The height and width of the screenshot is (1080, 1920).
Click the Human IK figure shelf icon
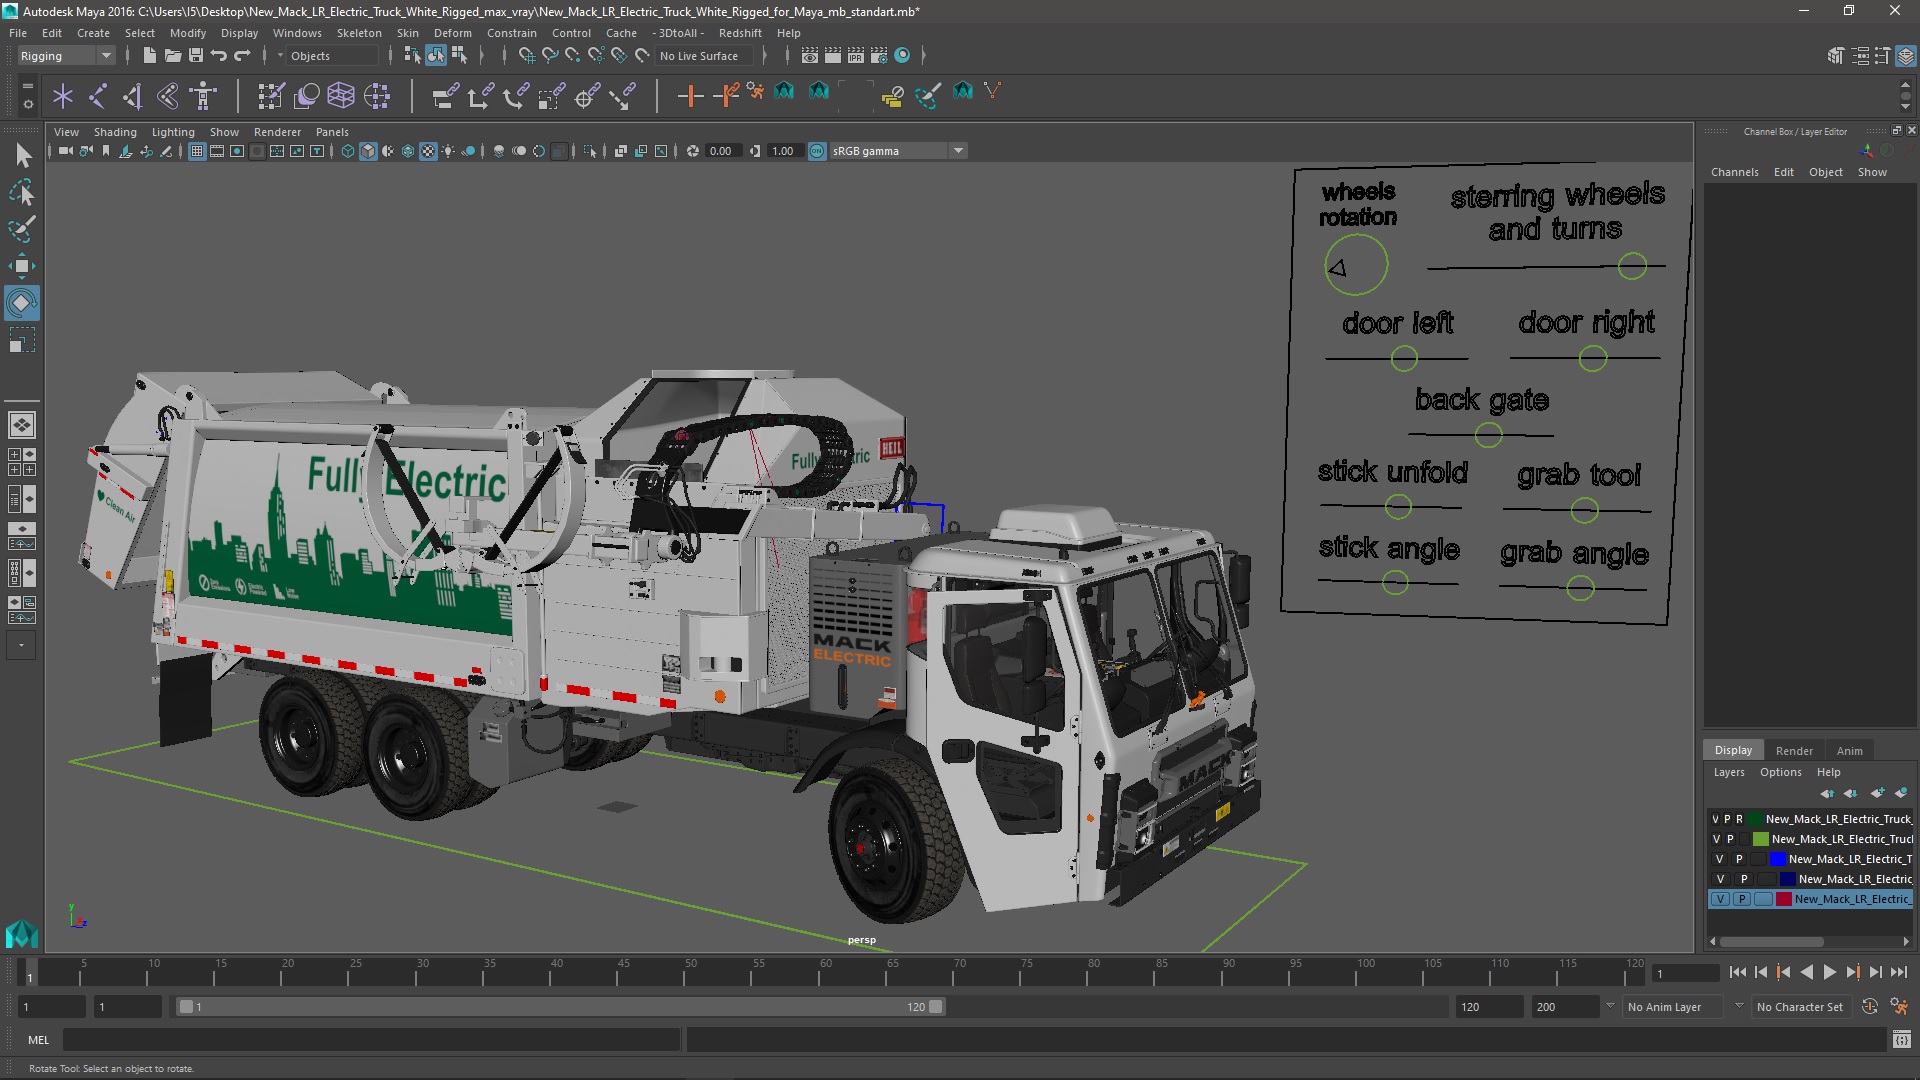click(x=203, y=96)
